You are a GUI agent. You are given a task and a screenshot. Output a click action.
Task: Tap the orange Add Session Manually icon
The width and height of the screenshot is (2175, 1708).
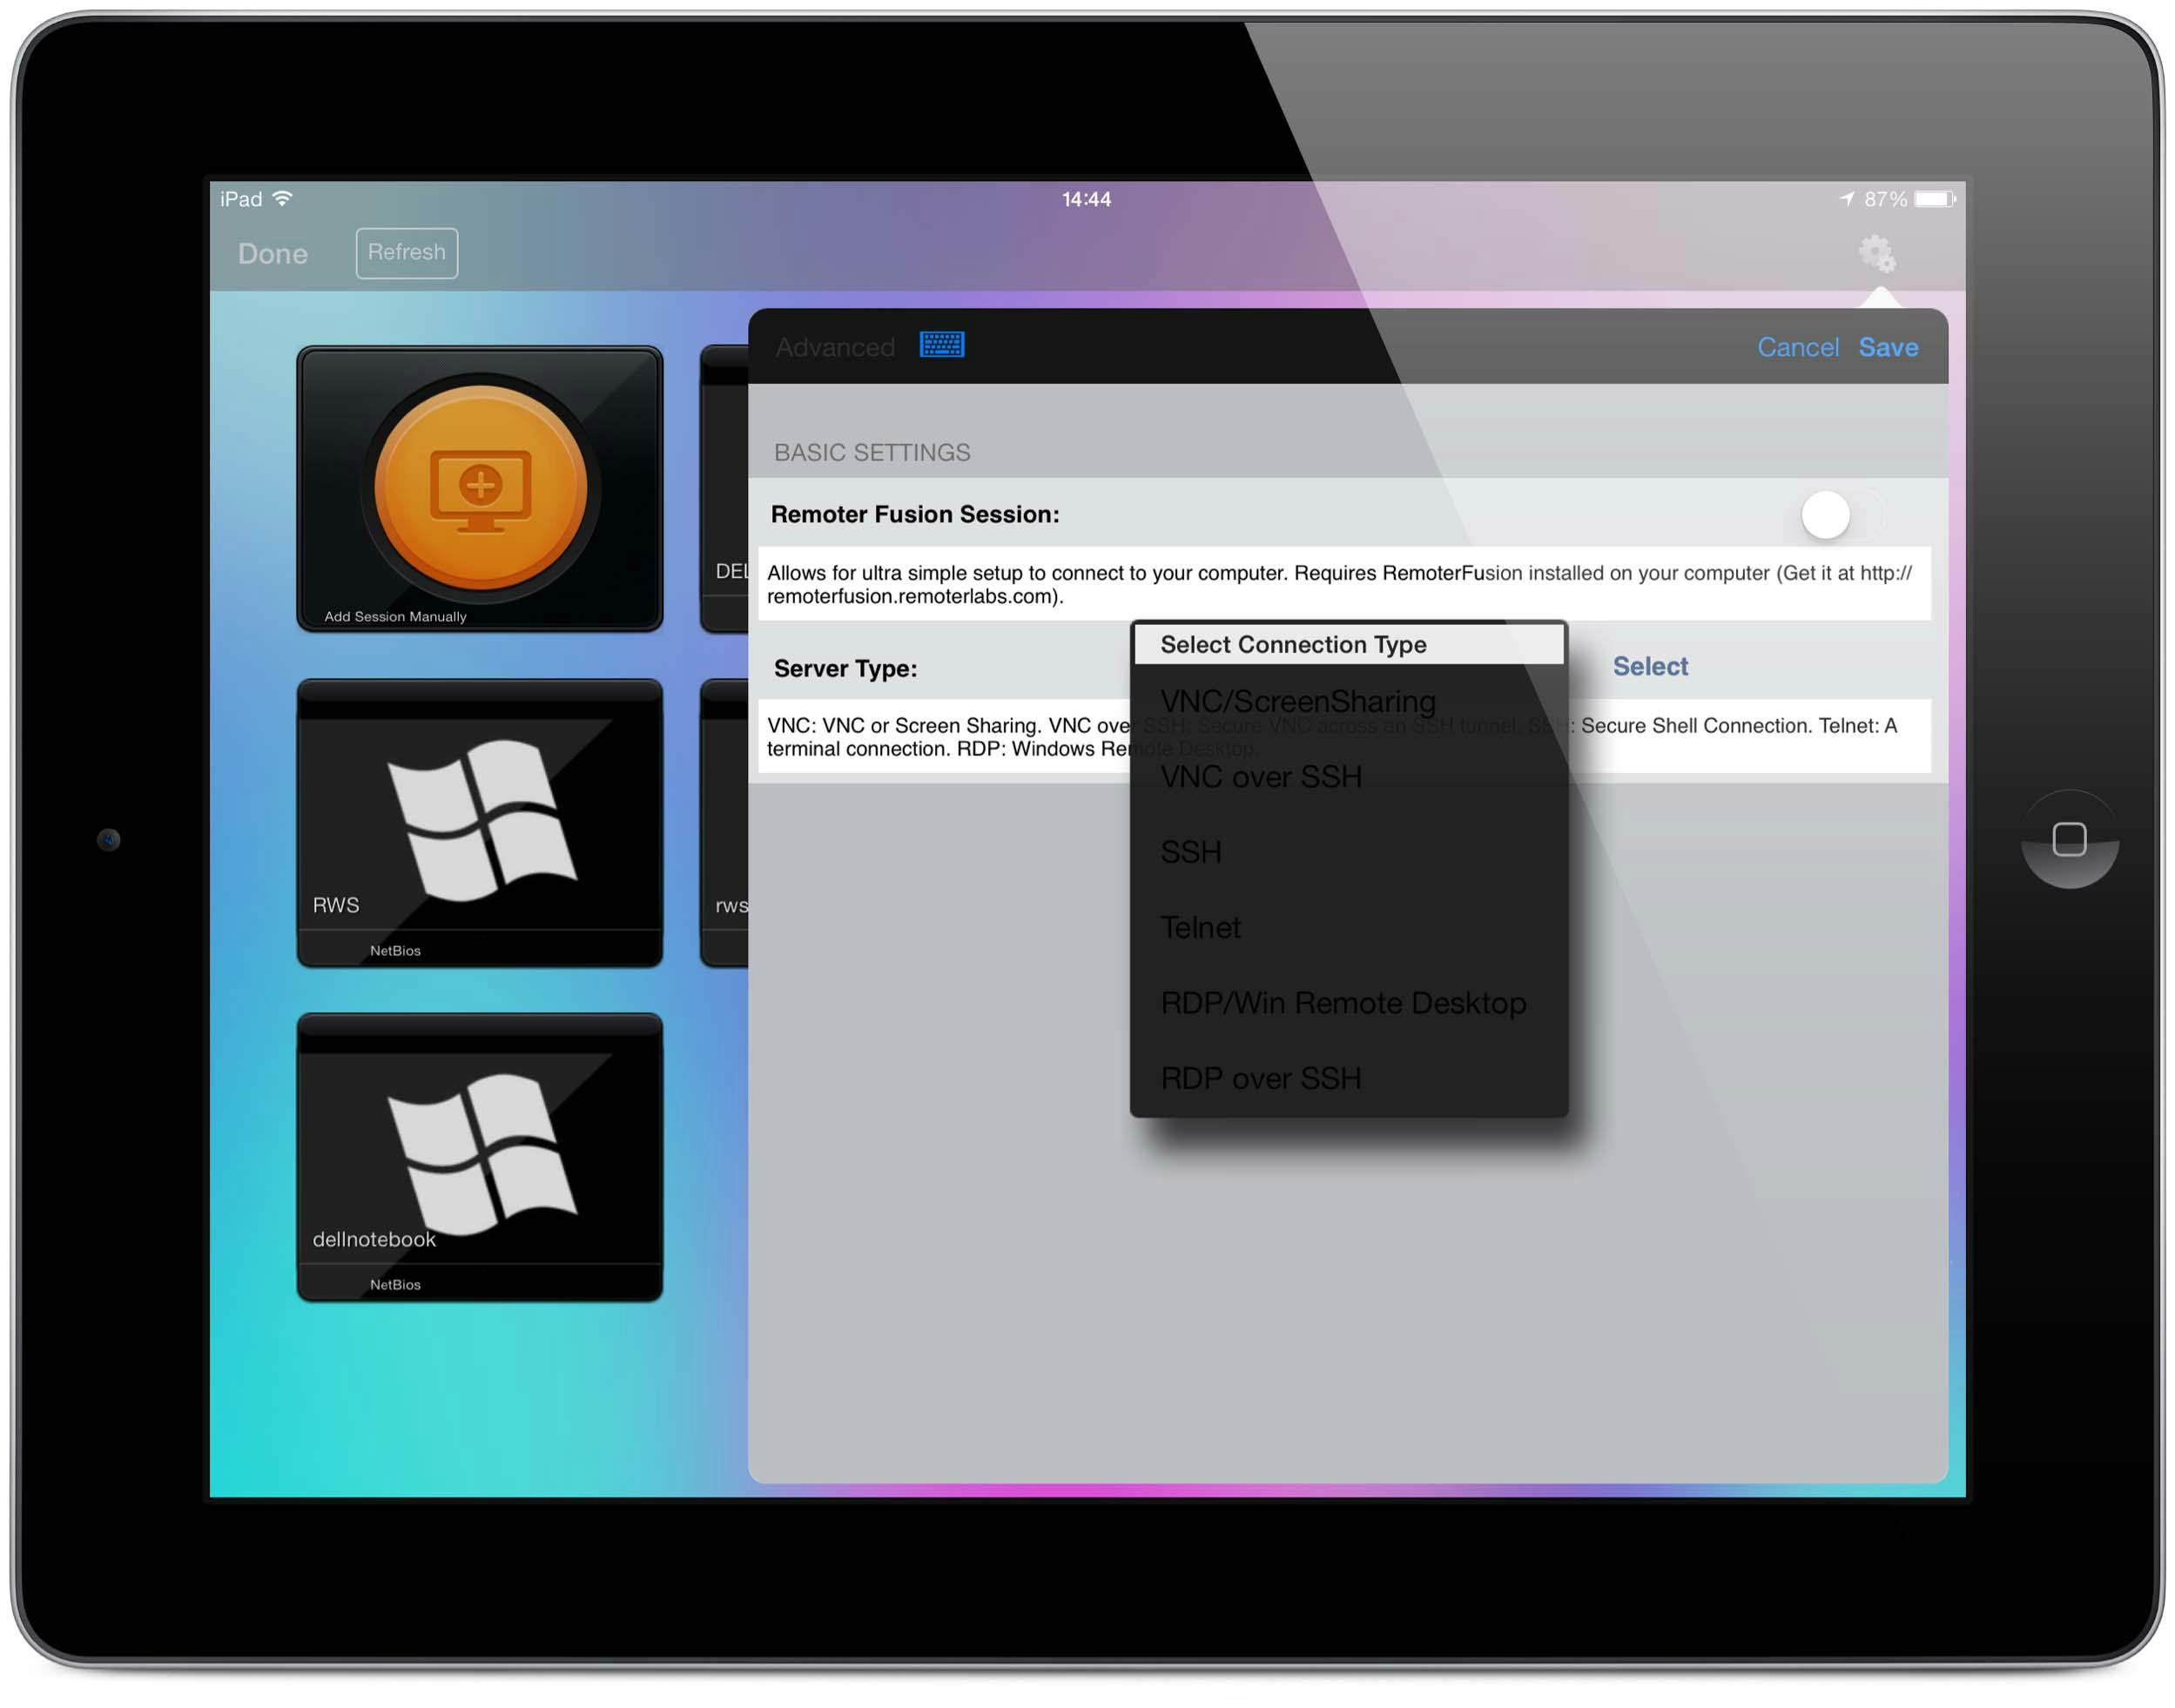(480, 487)
